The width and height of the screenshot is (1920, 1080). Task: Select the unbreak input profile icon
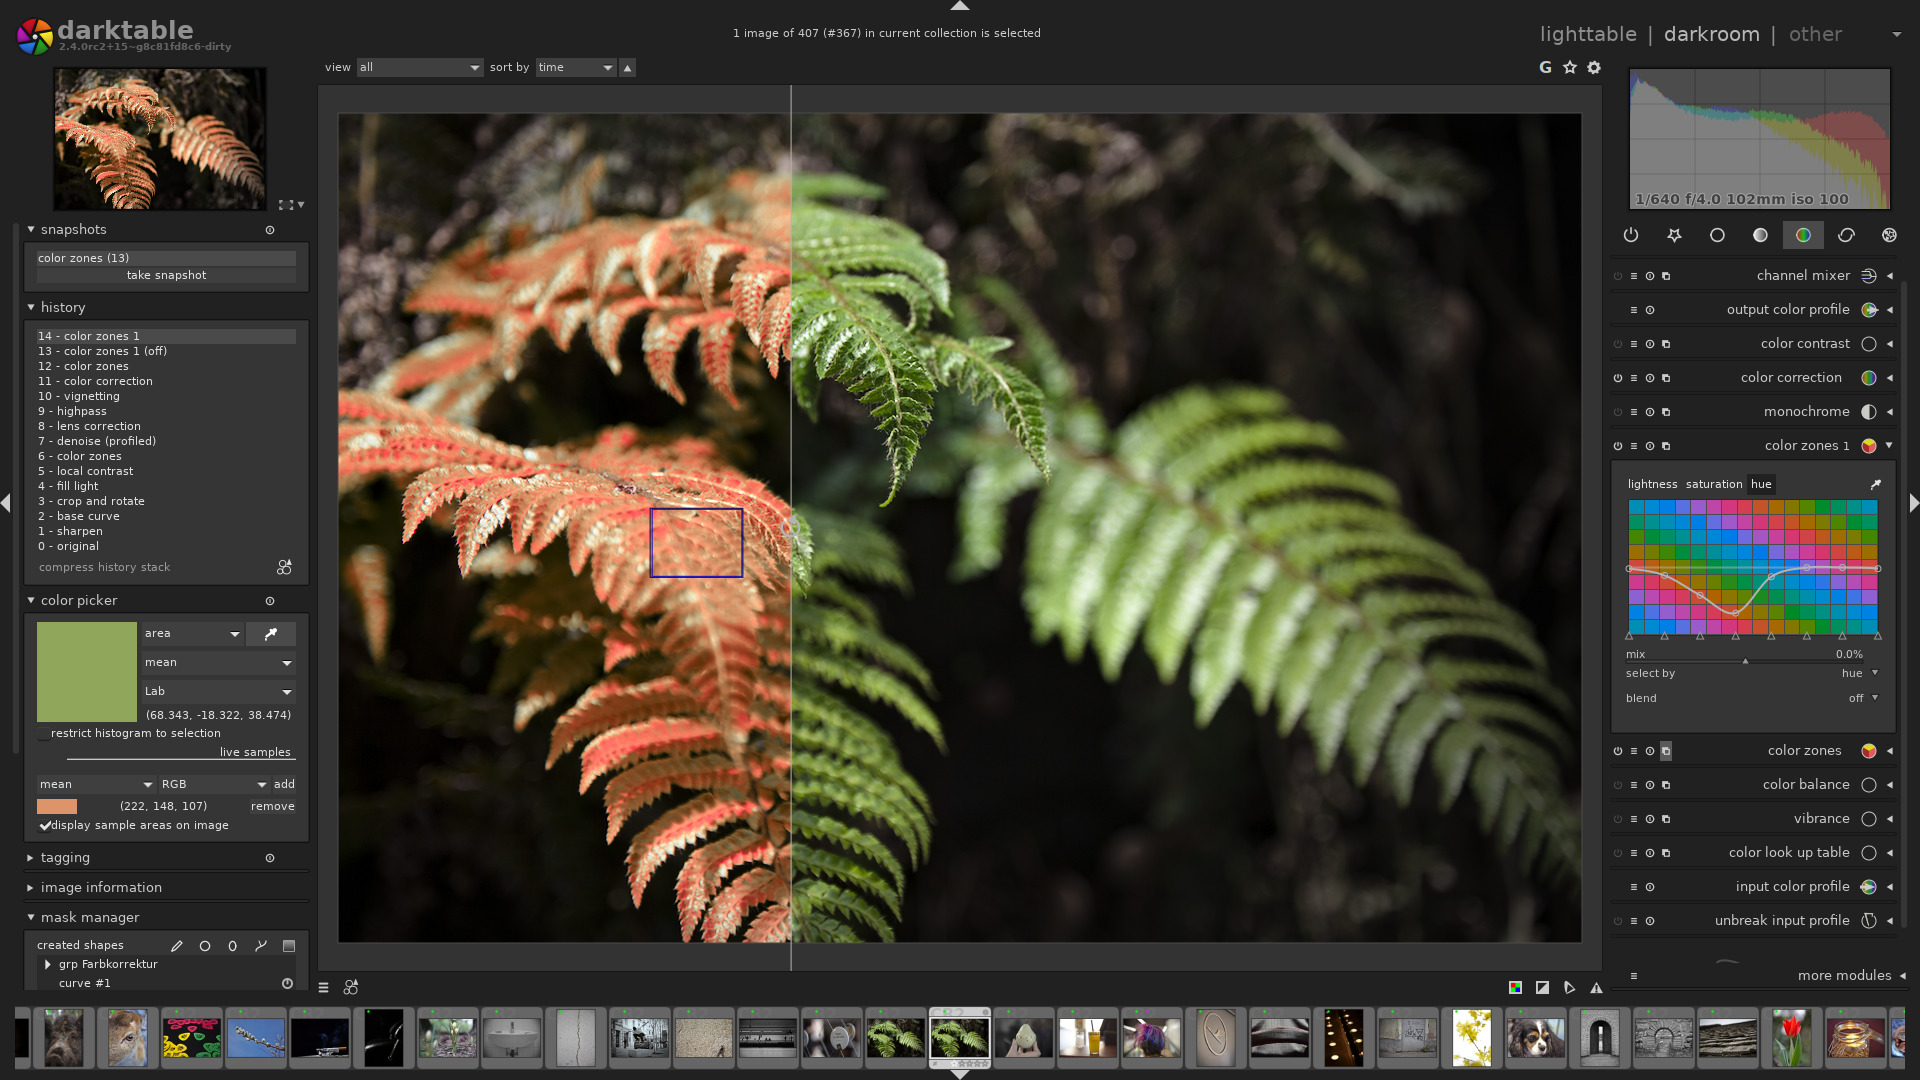1869,919
